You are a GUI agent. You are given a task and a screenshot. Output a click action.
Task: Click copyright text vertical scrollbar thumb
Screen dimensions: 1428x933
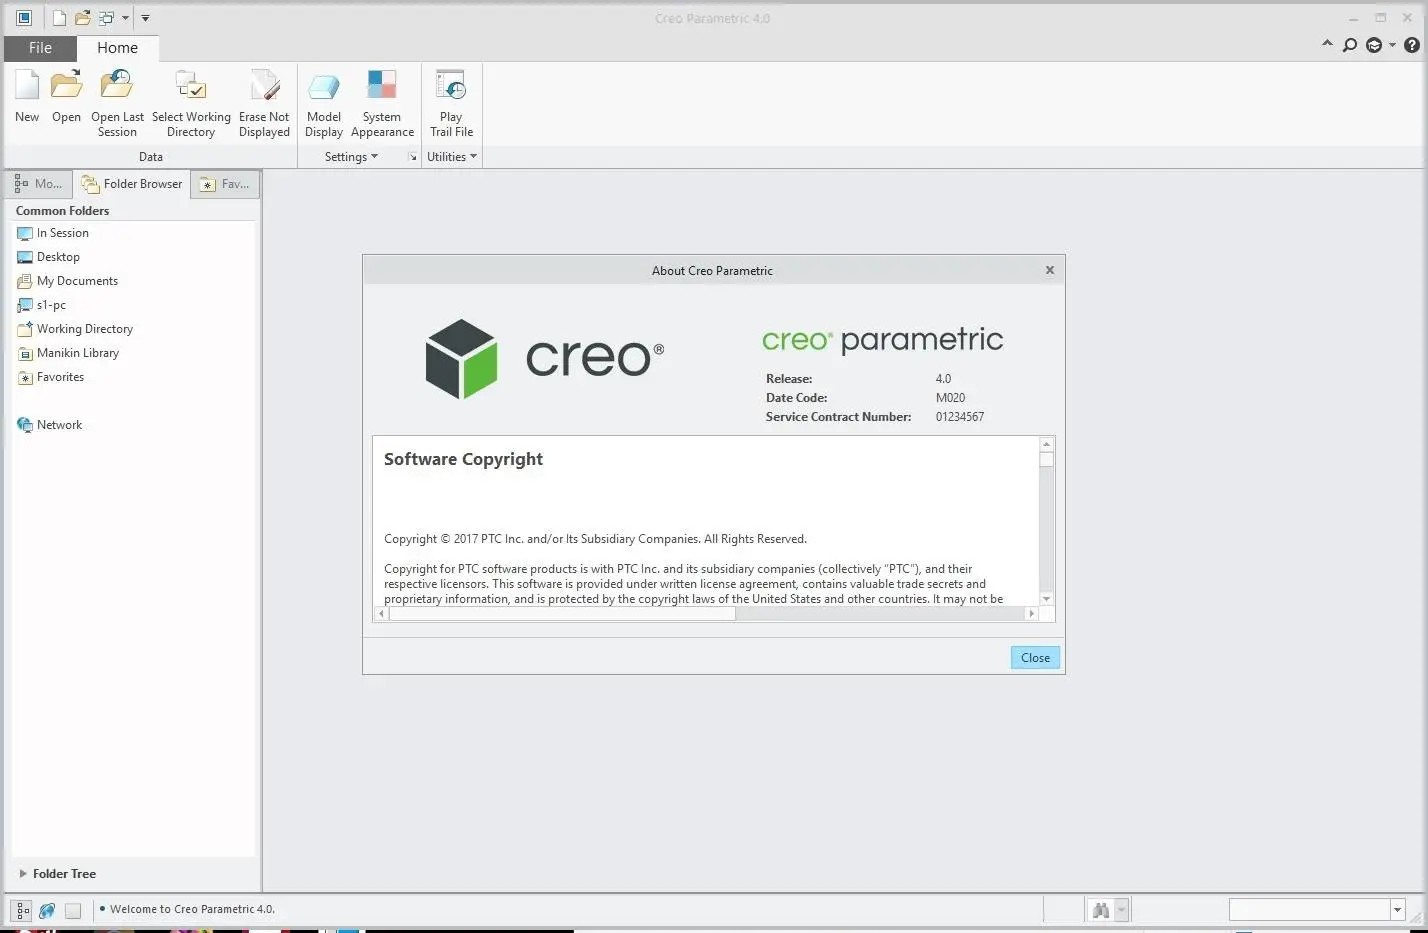pyautogui.click(x=1047, y=460)
